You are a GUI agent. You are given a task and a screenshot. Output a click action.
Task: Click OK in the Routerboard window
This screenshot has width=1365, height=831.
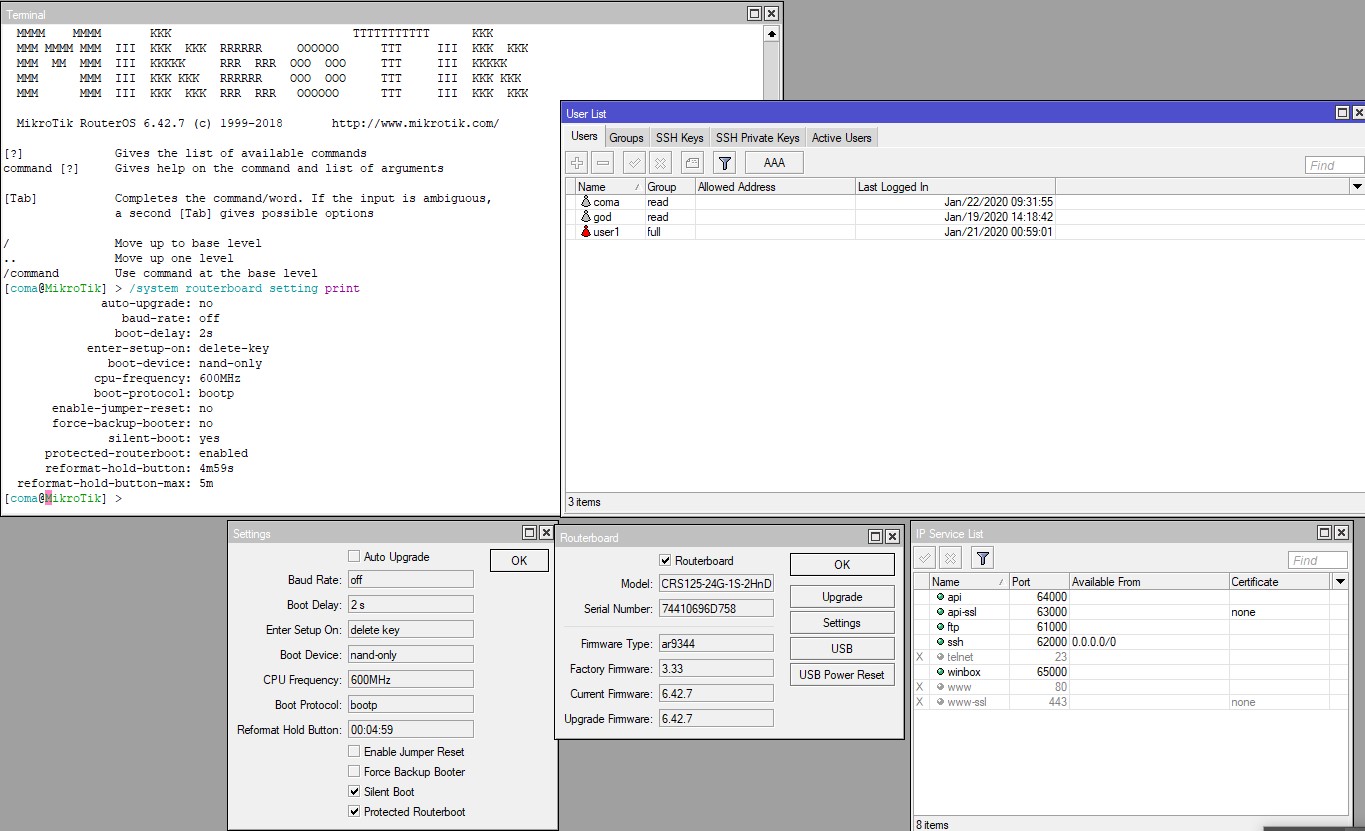pos(842,564)
